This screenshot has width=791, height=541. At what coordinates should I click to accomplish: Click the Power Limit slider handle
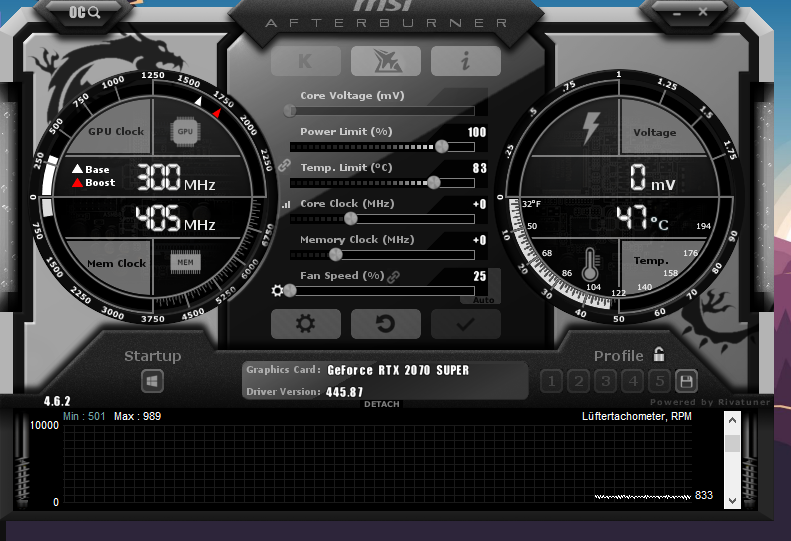pyautogui.click(x=441, y=146)
